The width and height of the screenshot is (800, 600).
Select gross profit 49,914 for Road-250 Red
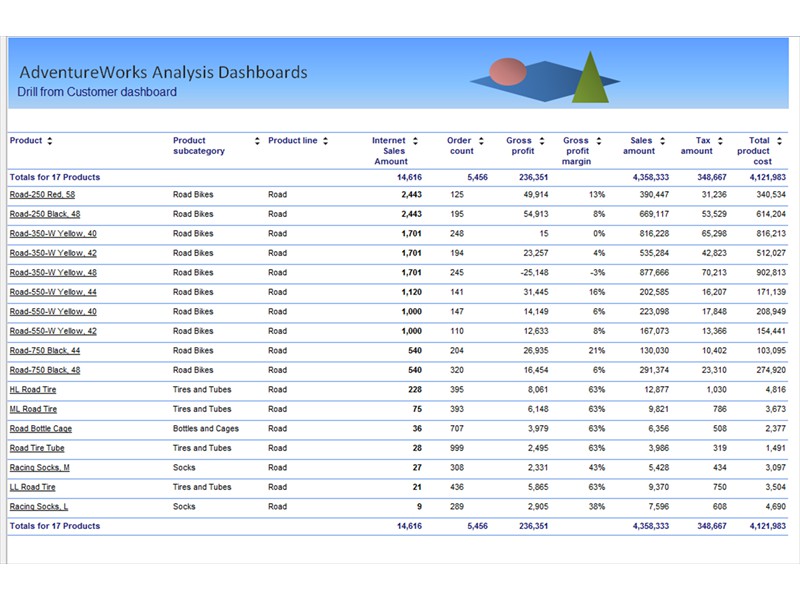click(x=536, y=194)
